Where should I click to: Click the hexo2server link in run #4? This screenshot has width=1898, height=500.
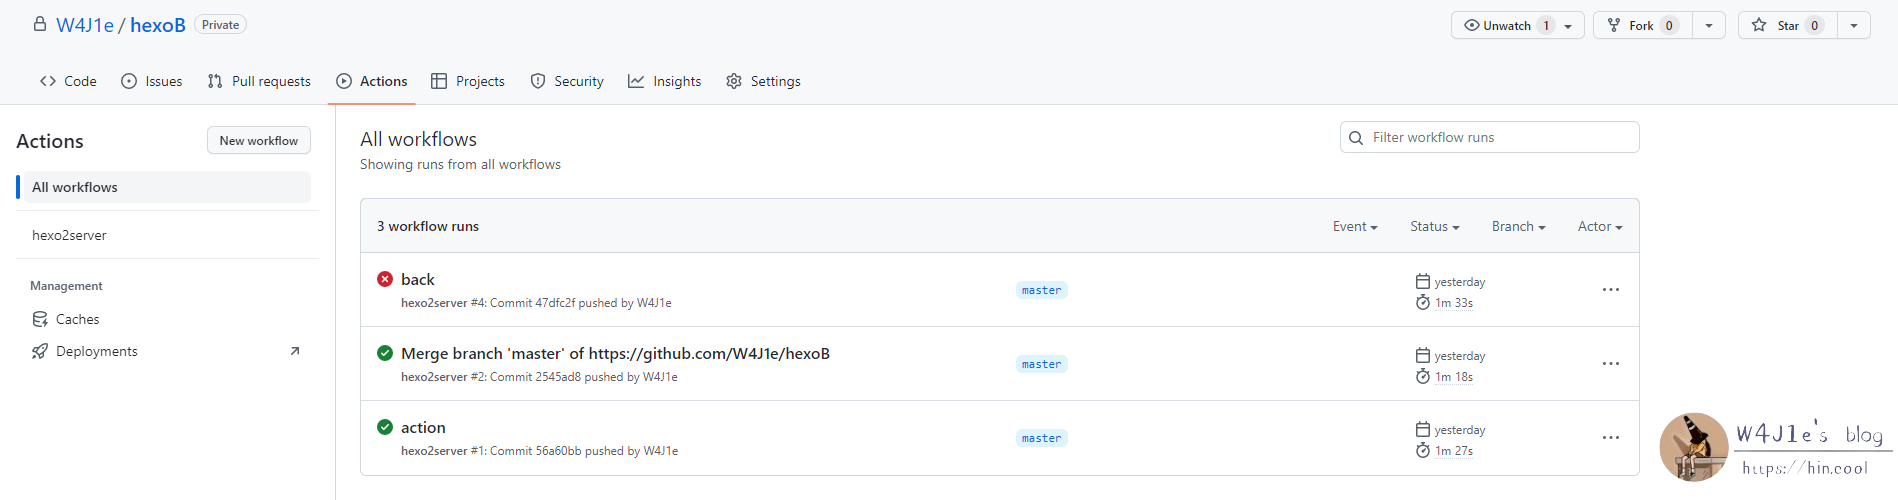click(434, 303)
